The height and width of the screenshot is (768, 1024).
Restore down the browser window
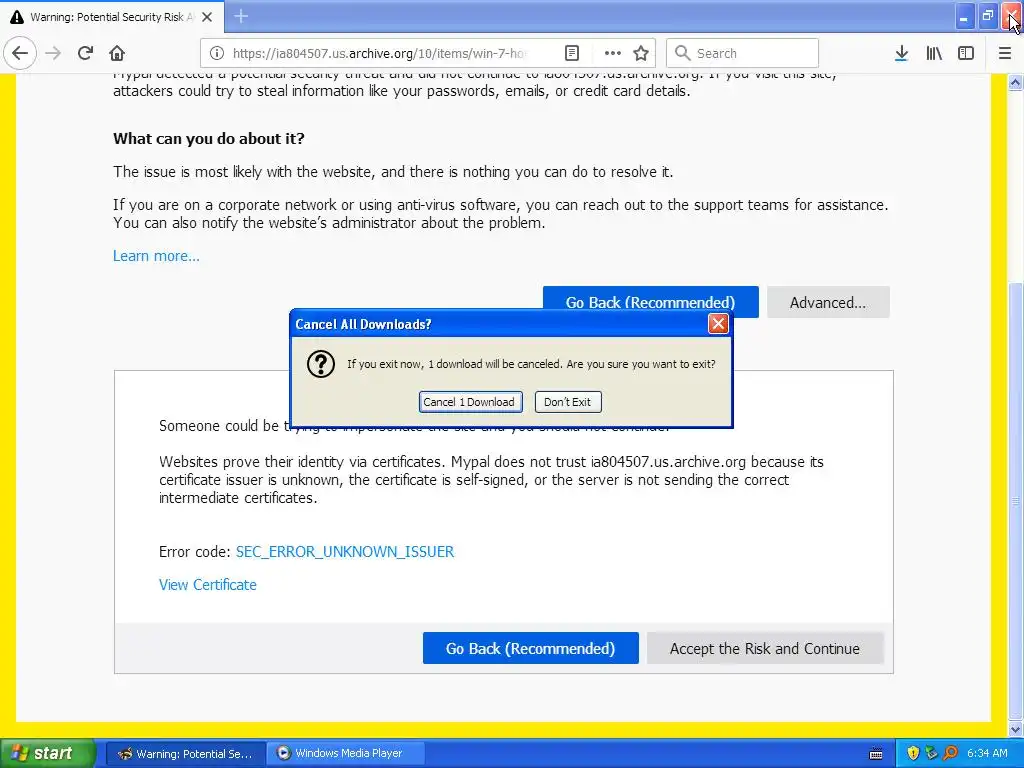click(x=988, y=16)
